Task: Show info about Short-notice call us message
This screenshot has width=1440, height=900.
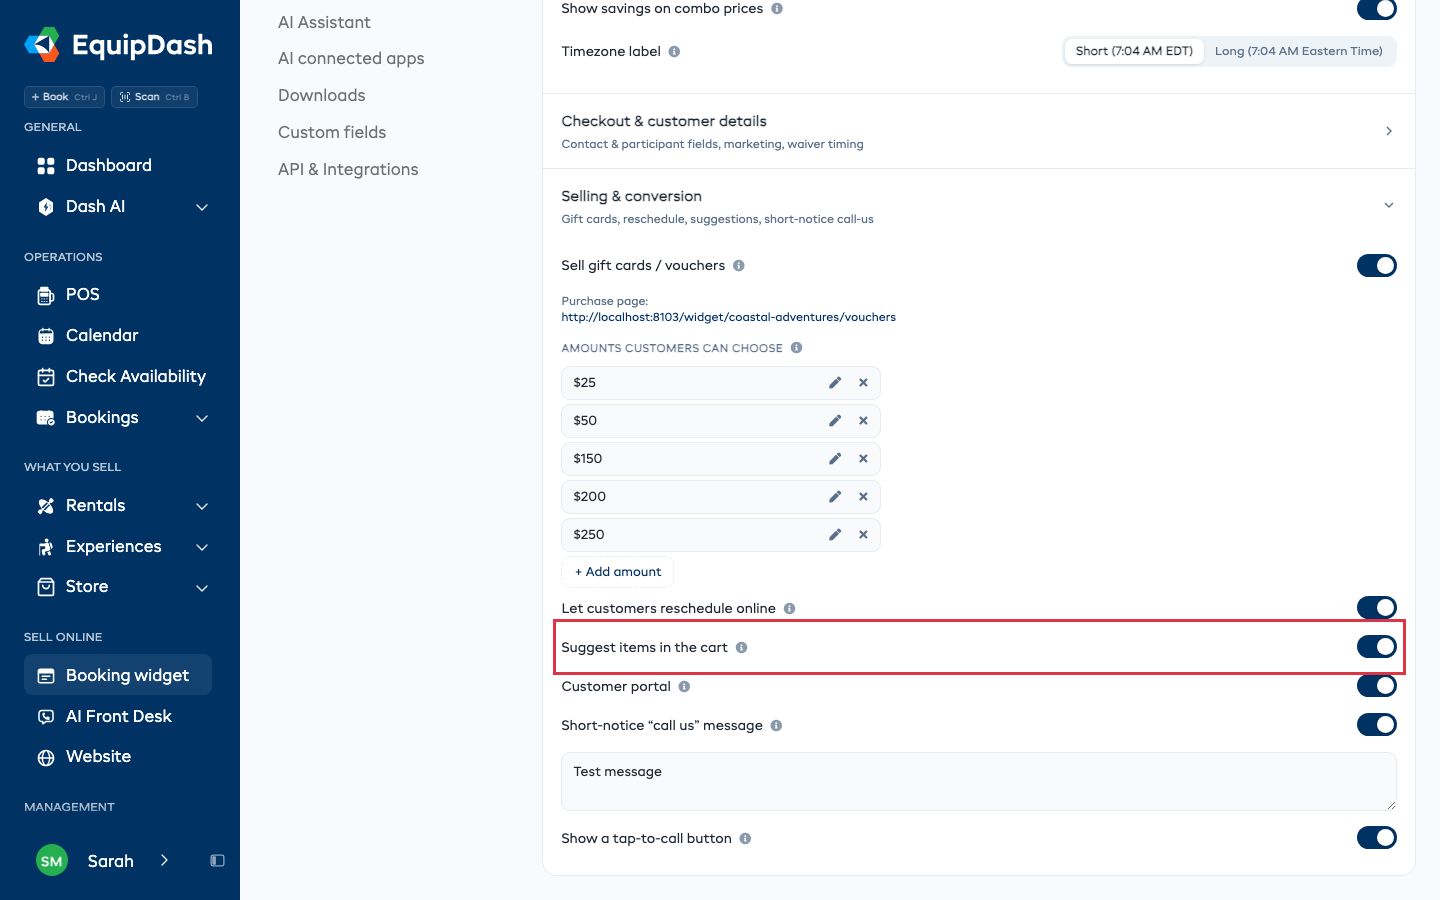Action: tap(776, 726)
